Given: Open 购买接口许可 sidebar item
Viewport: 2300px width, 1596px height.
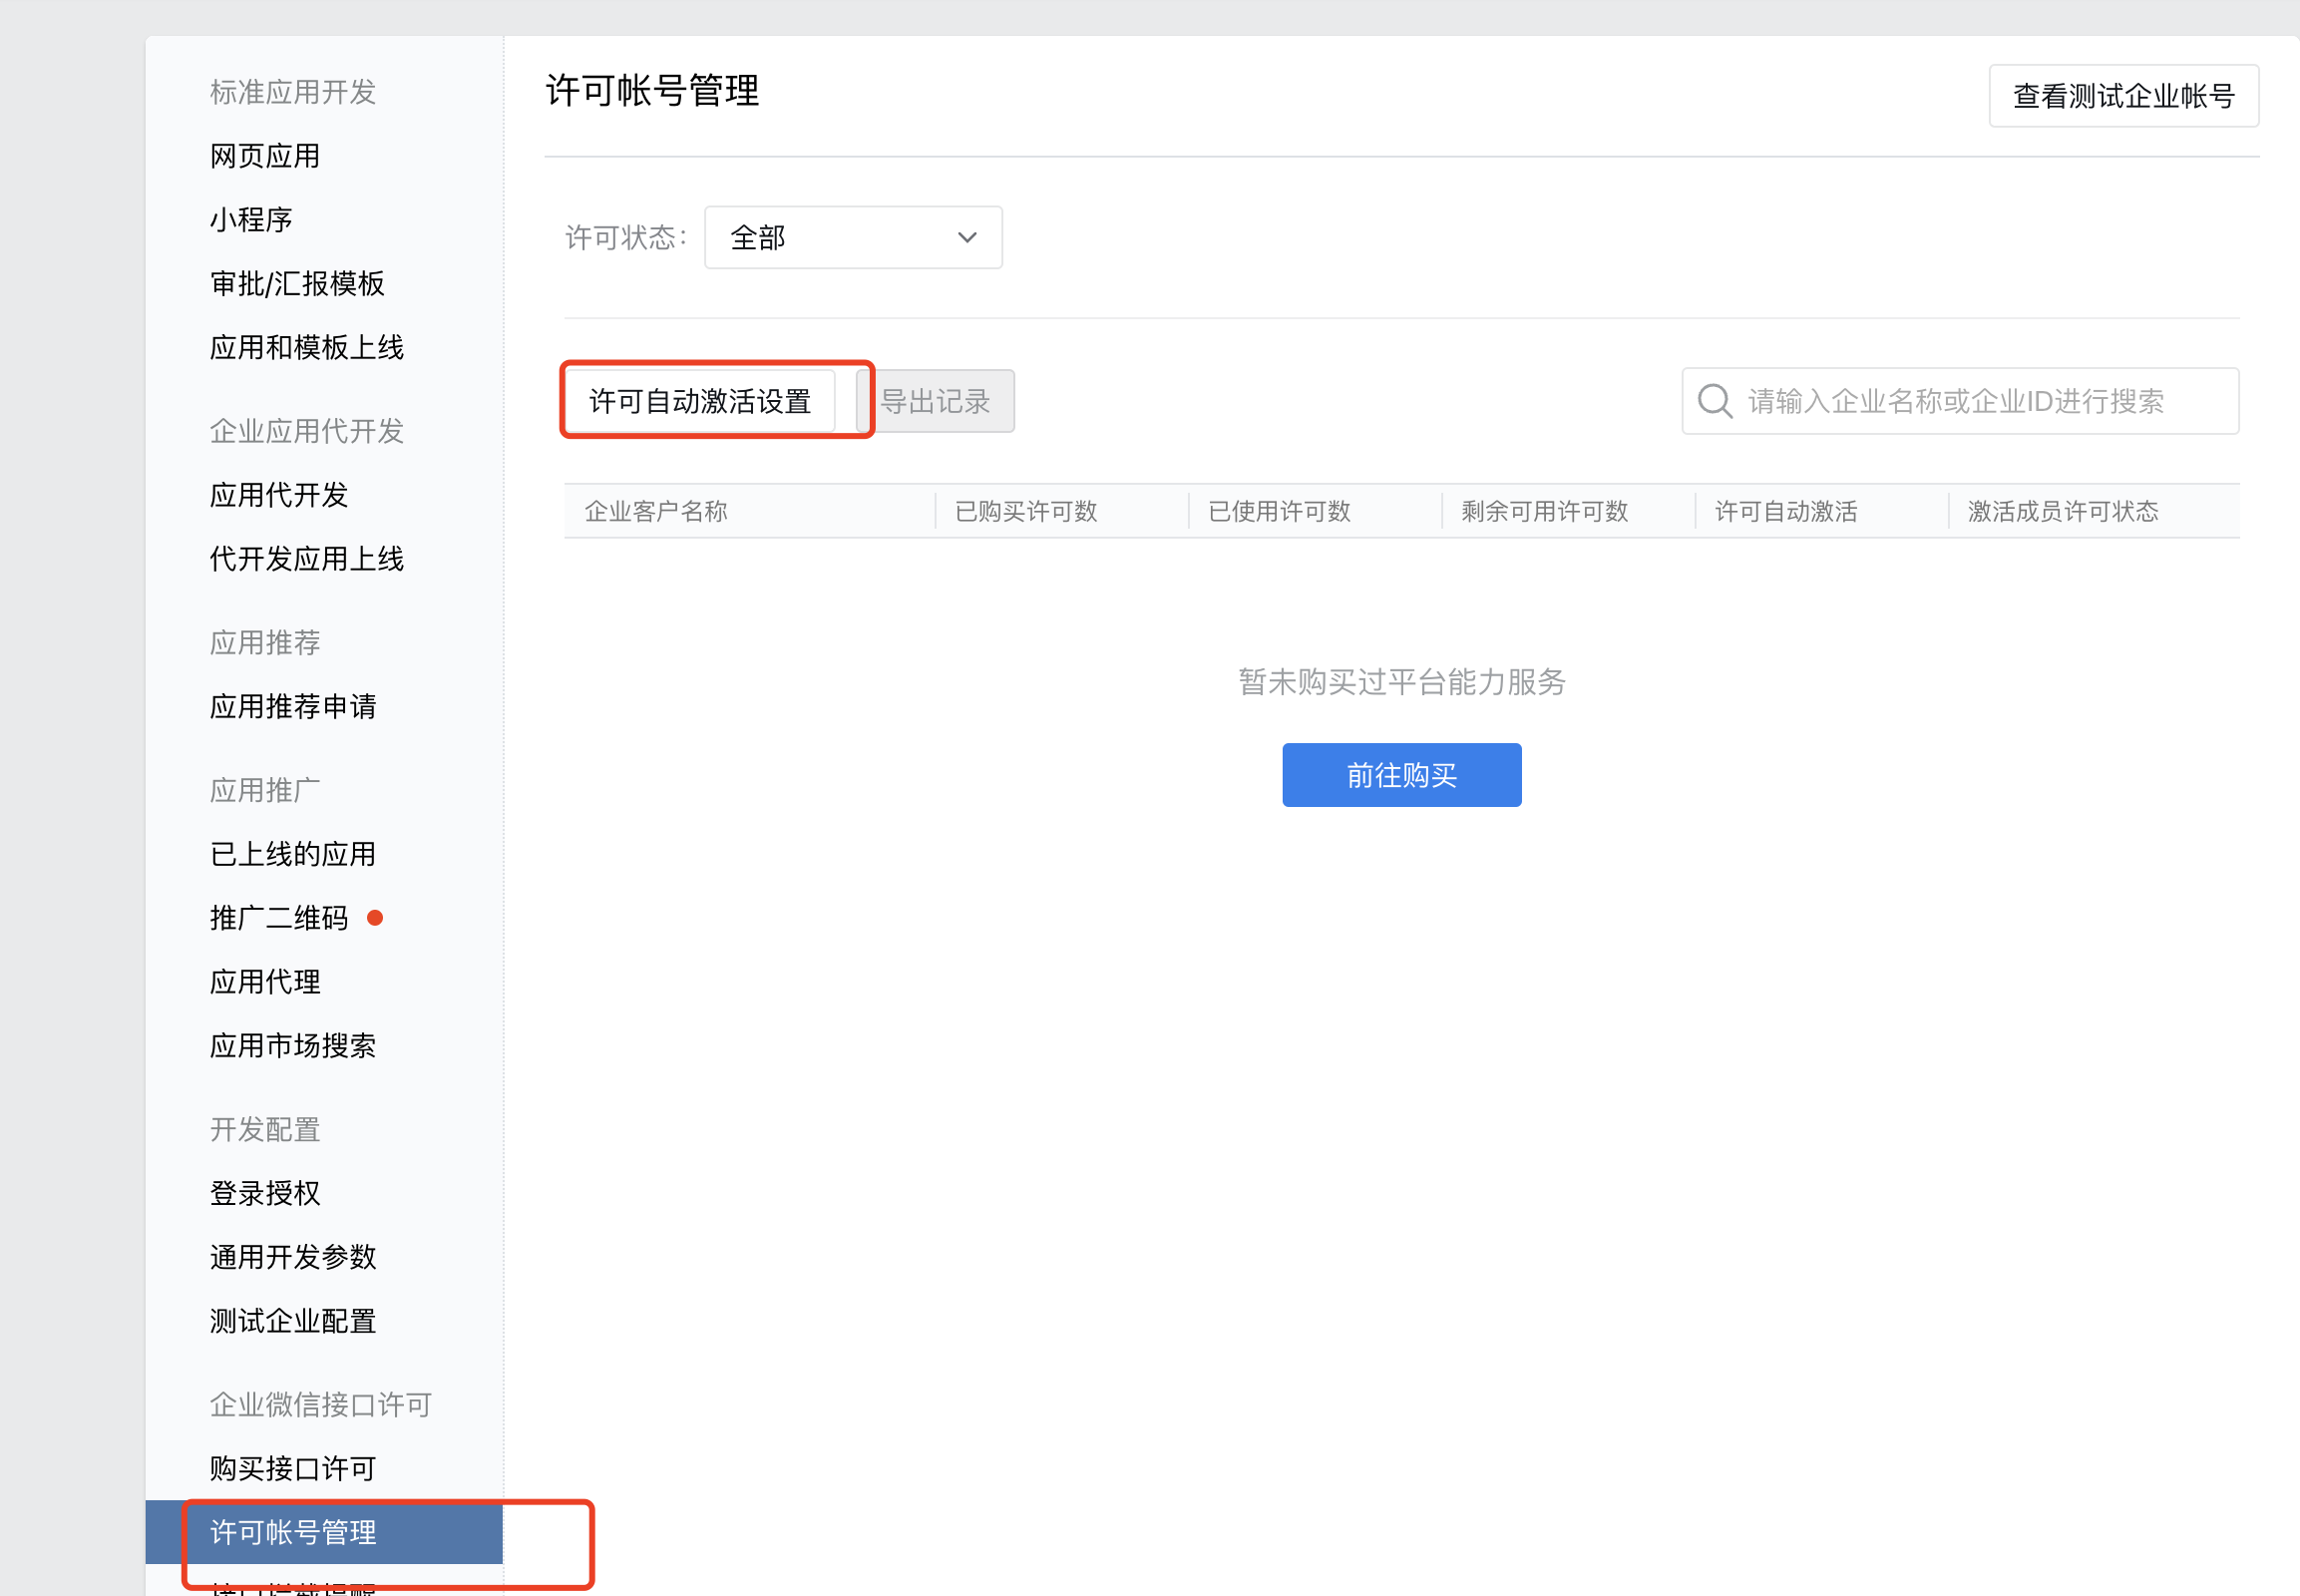Looking at the screenshot, I should click(293, 1468).
